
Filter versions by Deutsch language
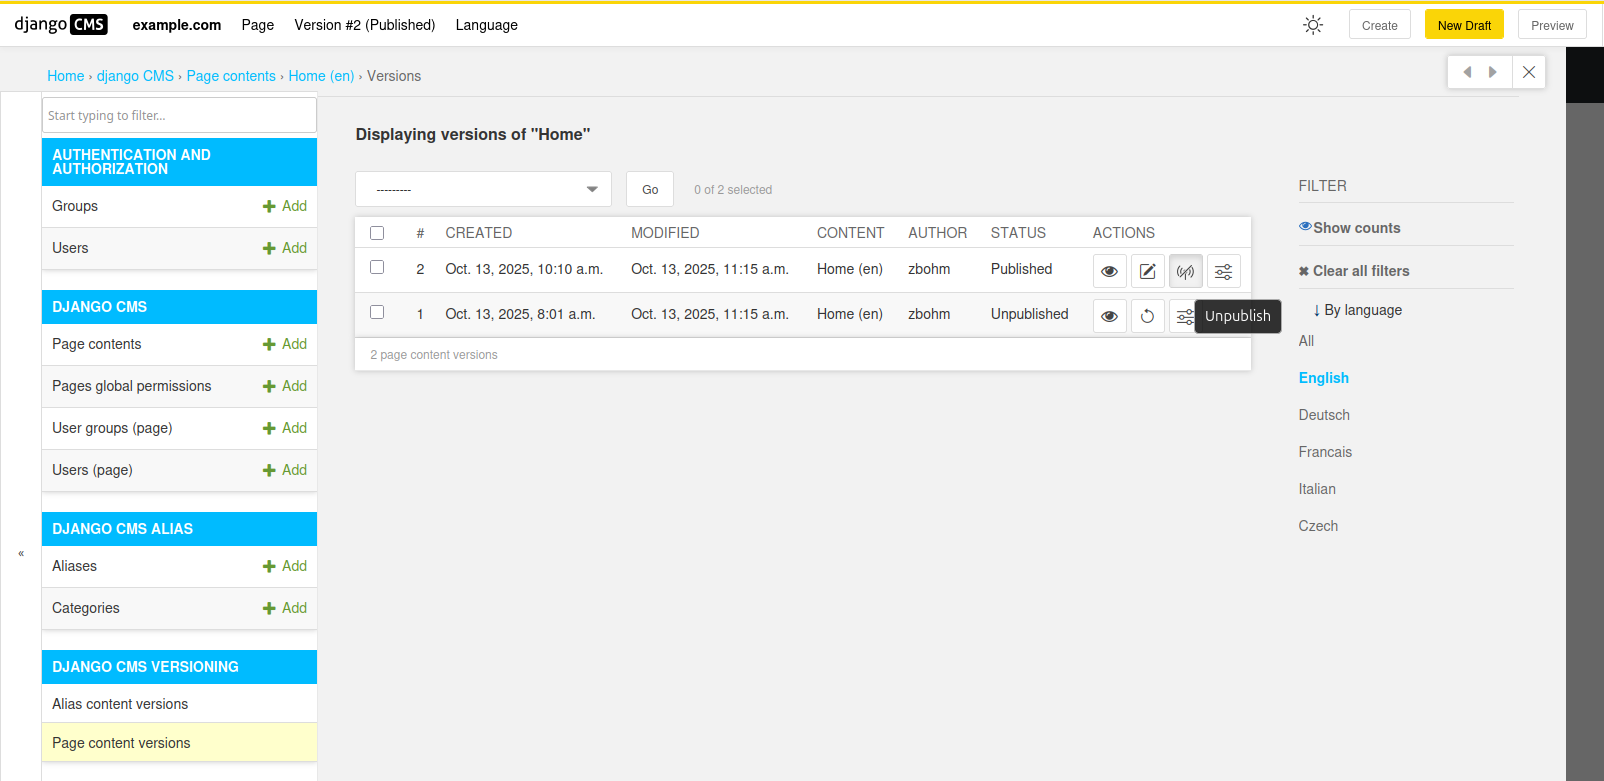1323,415
